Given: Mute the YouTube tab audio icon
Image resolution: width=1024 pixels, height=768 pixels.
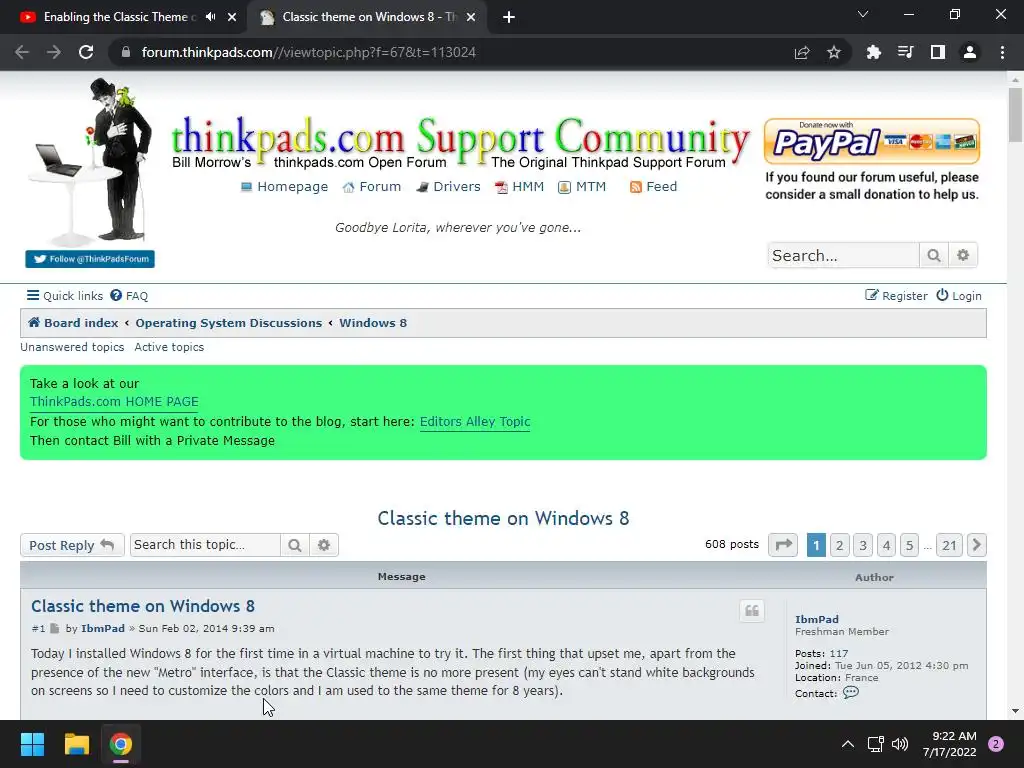Looking at the screenshot, I should (x=210, y=17).
